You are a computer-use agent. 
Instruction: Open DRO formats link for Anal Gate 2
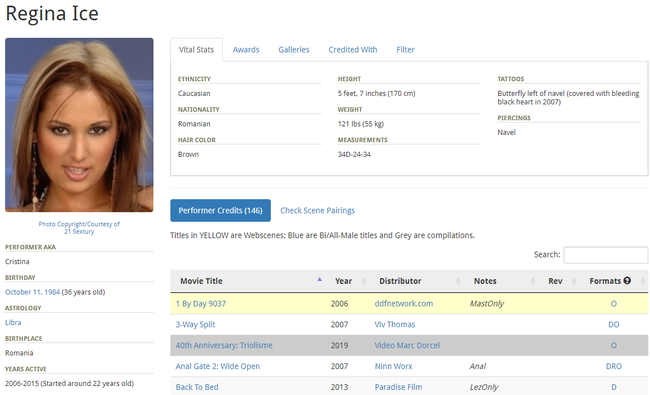point(614,366)
